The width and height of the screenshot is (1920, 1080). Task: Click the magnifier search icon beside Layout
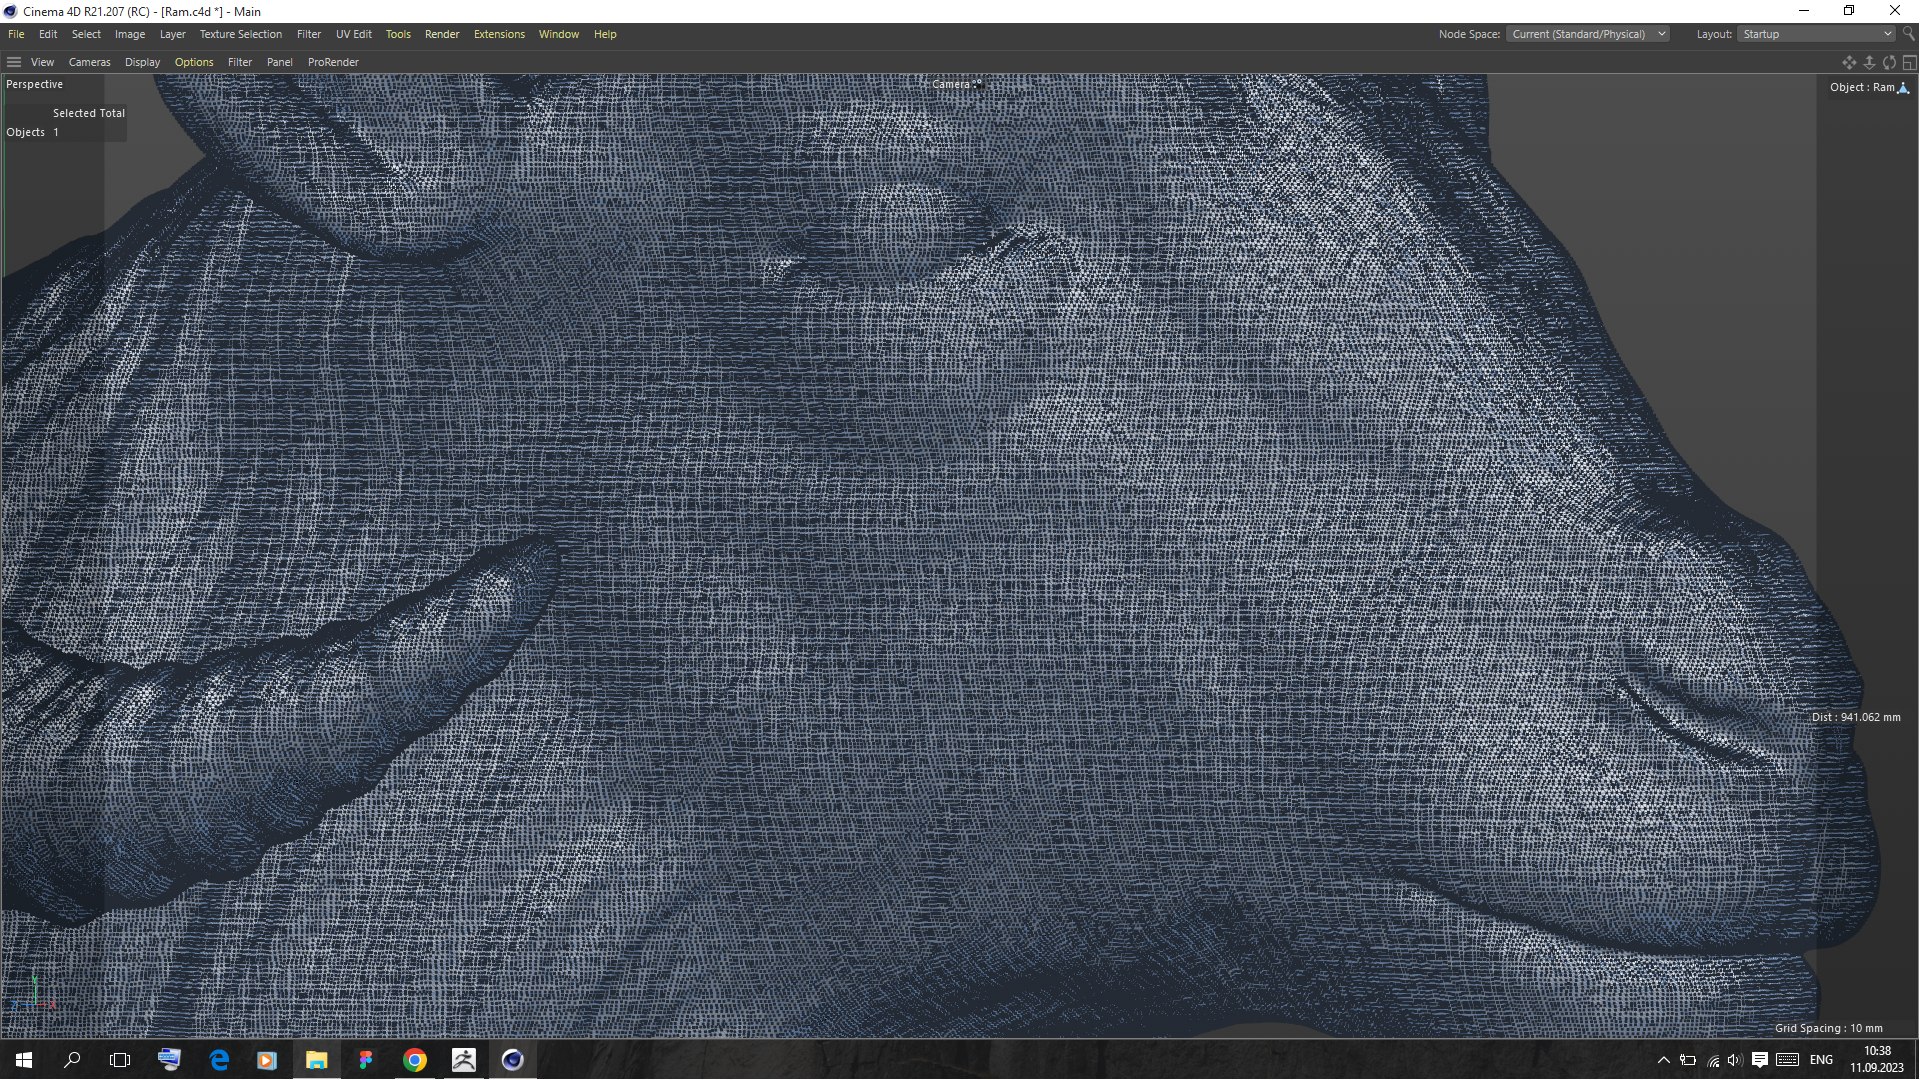(1908, 34)
